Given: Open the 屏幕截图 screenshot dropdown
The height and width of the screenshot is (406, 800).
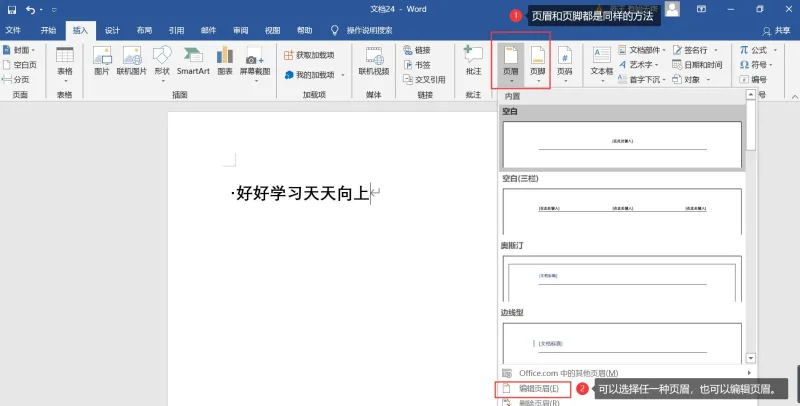Looking at the screenshot, I should [x=255, y=64].
